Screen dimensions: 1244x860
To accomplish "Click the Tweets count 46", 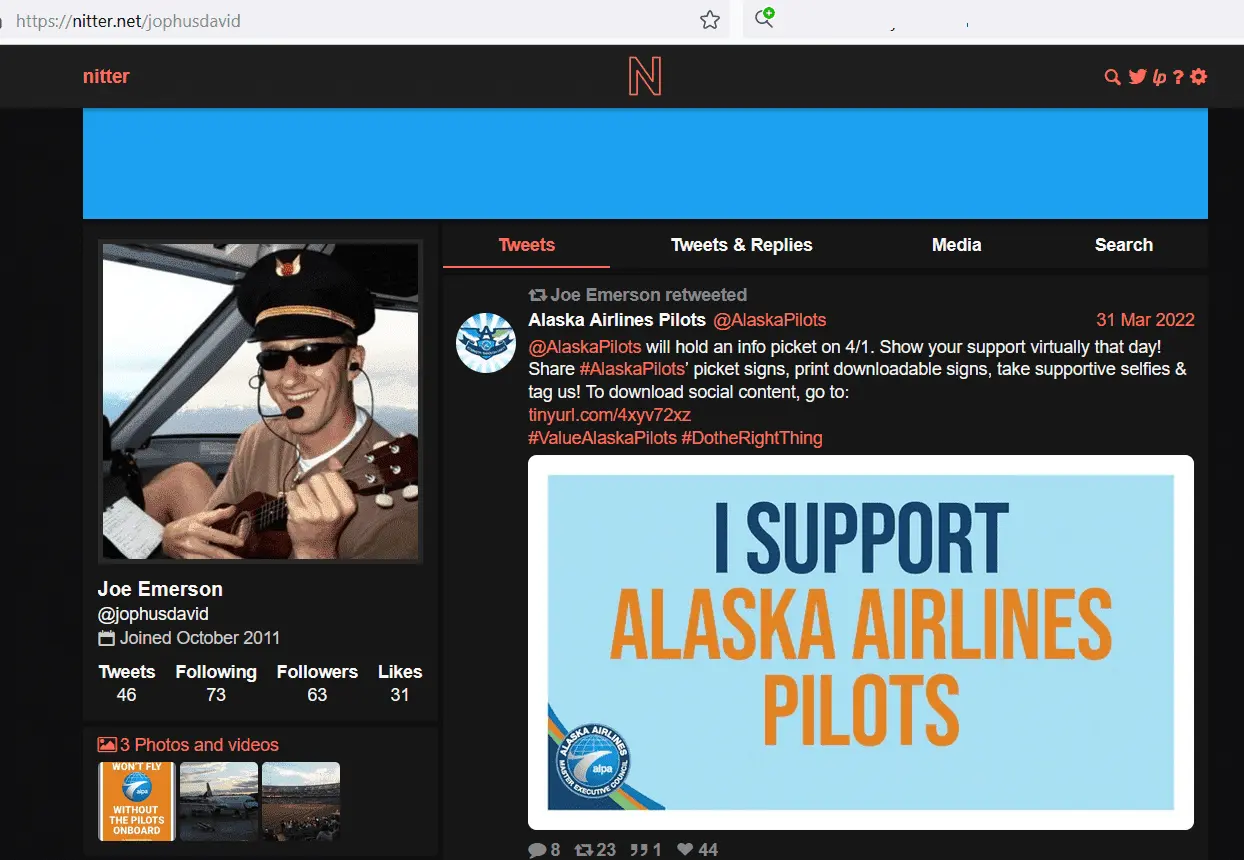I will pos(126,695).
